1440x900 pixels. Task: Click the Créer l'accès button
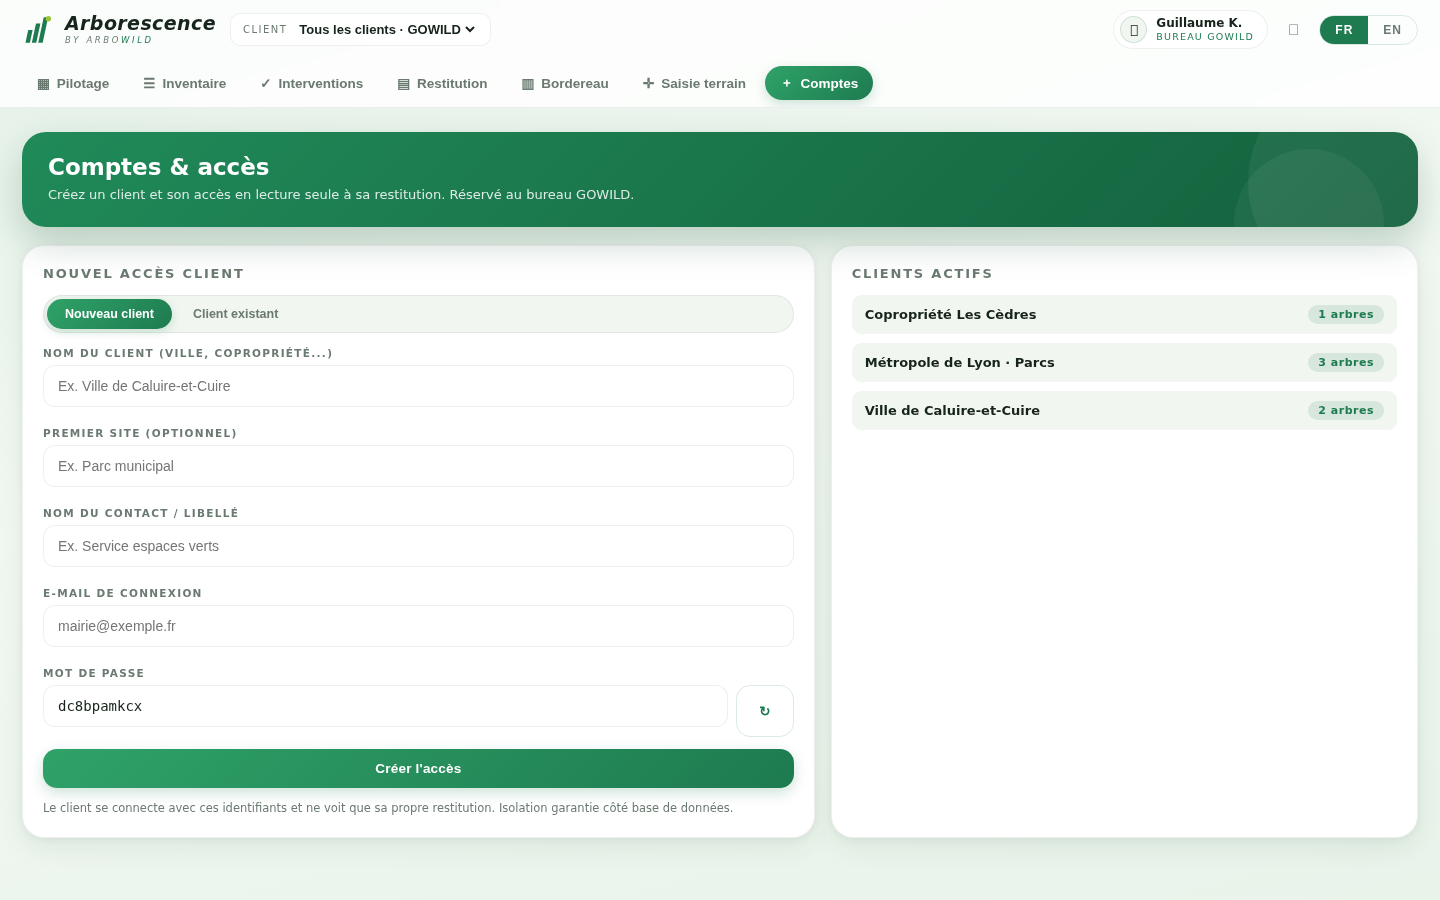coord(418,768)
